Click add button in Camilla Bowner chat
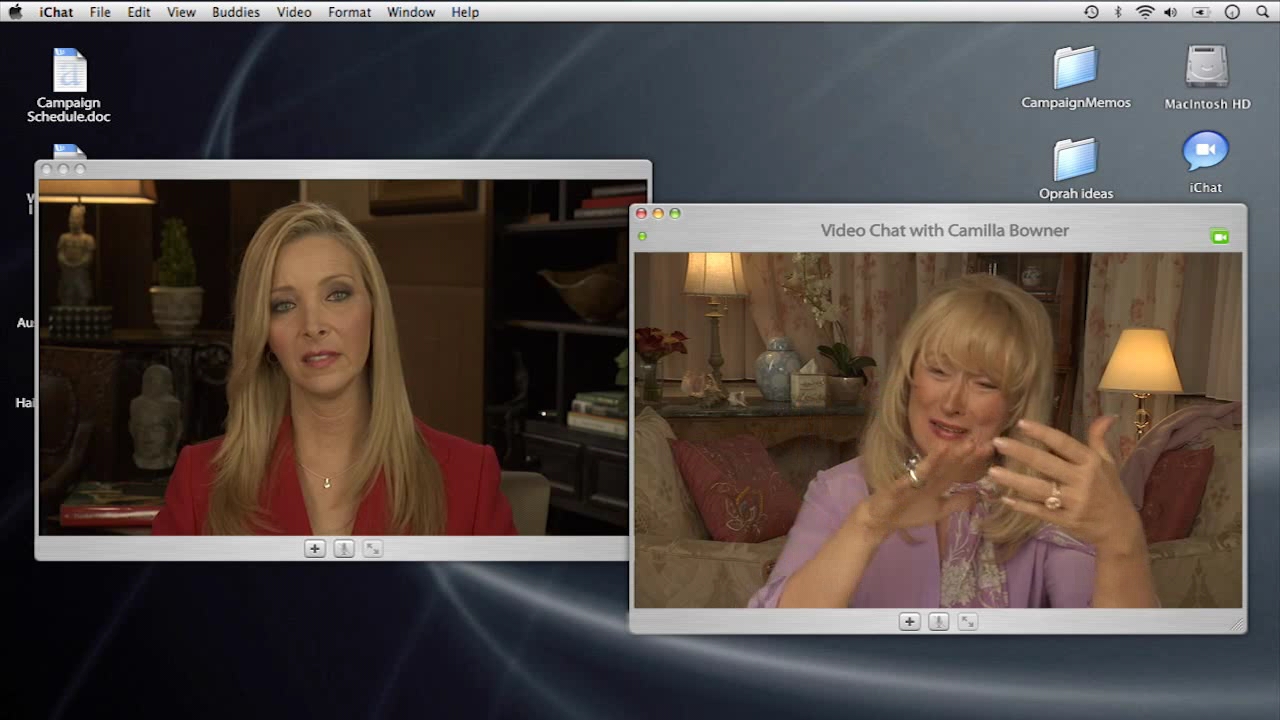 909,622
